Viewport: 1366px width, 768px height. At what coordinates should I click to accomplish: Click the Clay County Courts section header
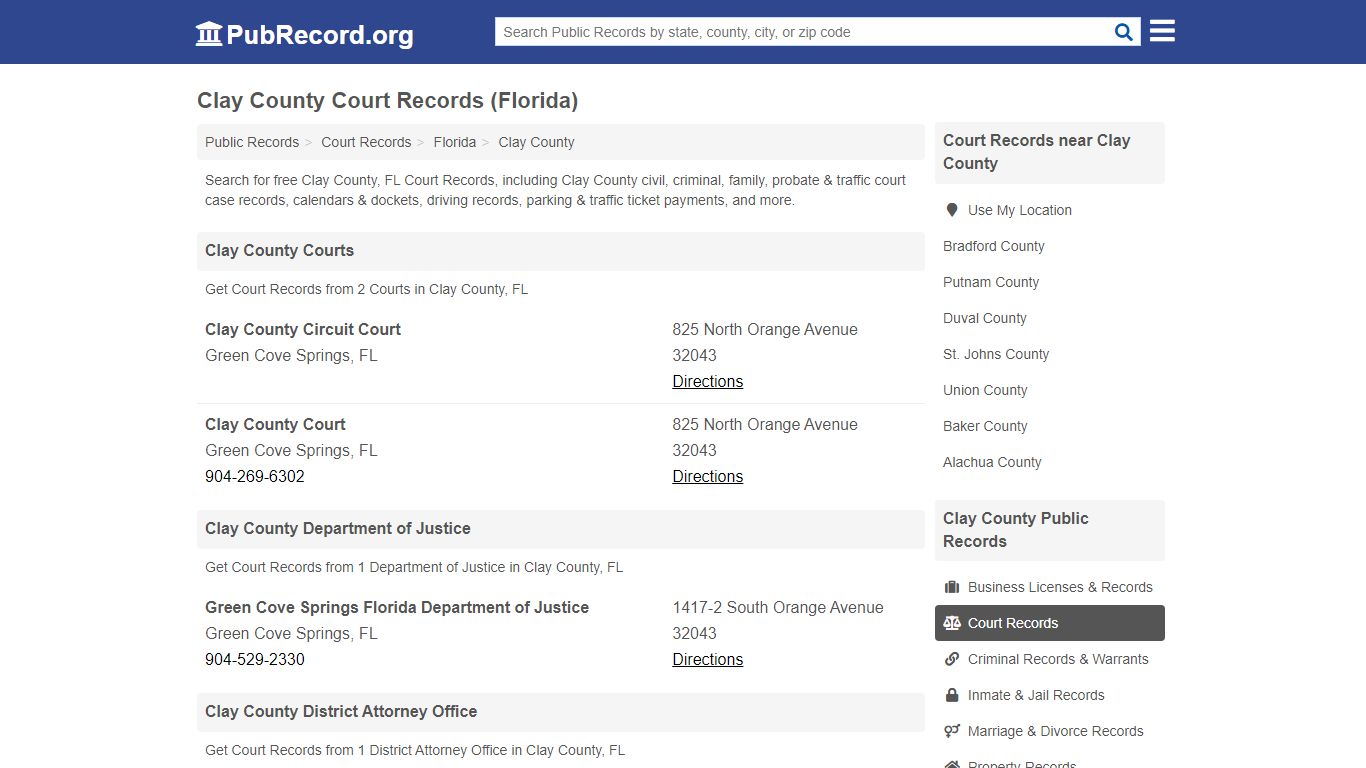(x=561, y=251)
